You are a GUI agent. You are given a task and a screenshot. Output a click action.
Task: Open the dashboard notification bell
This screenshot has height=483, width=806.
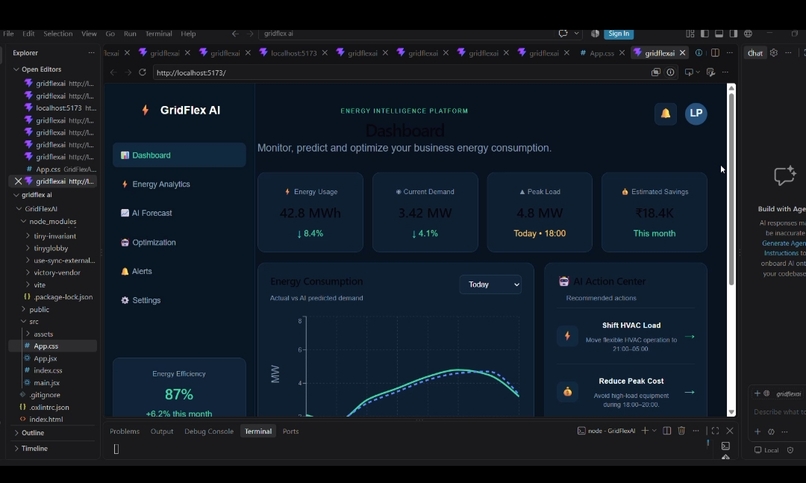coord(665,113)
